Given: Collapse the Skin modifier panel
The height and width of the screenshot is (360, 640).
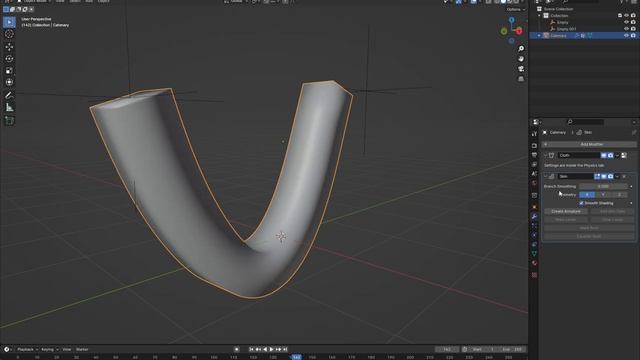Looking at the screenshot, I should (546, 176).
